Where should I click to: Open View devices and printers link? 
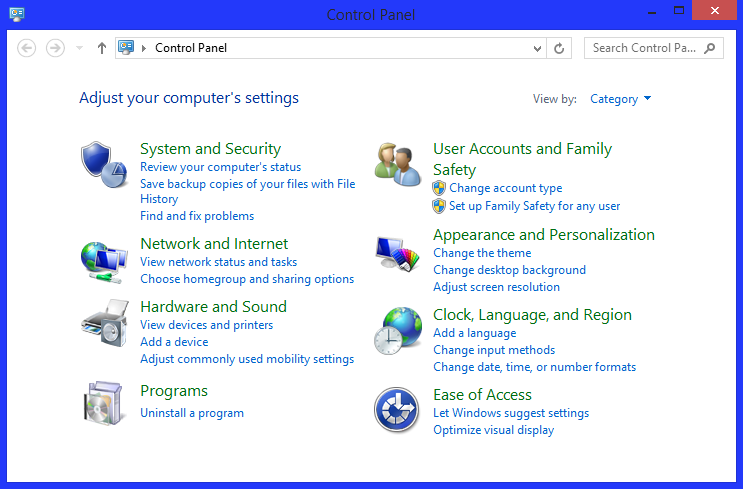point(206,325)
